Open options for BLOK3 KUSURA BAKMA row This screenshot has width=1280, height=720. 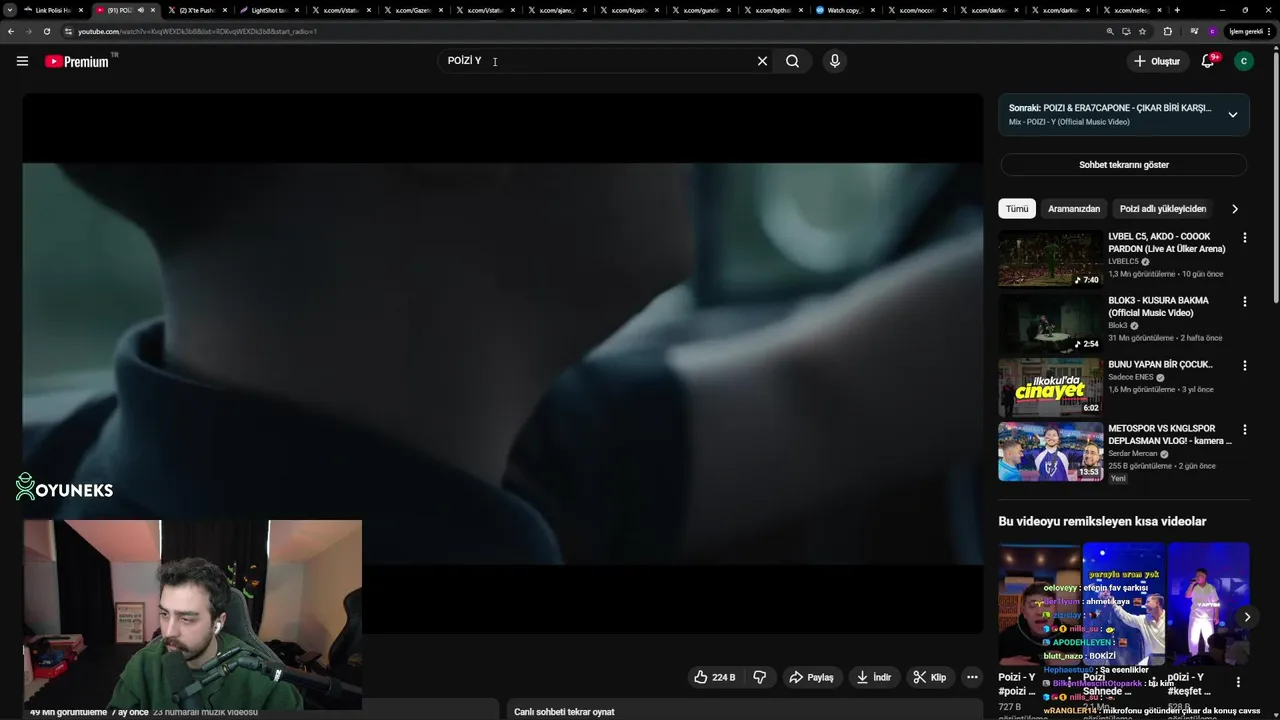click(x=1245, y=302)
